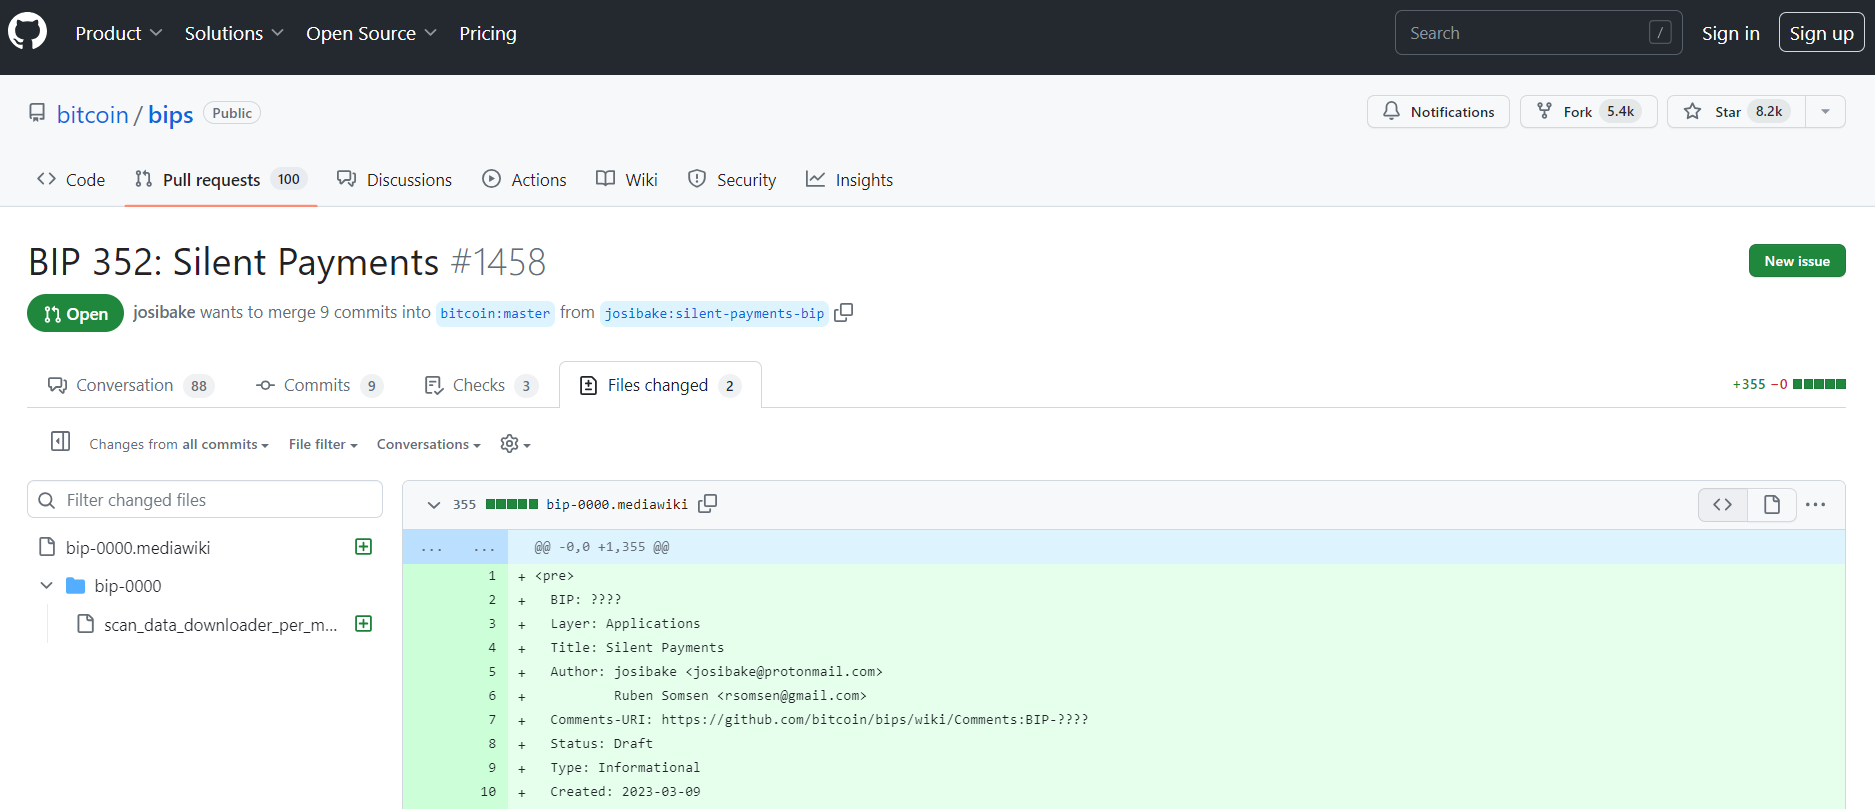The width and height of the screenshot is (1875, 809).
Task: Expand hidden lines at hunk header dots
Action: coord(456,547)
